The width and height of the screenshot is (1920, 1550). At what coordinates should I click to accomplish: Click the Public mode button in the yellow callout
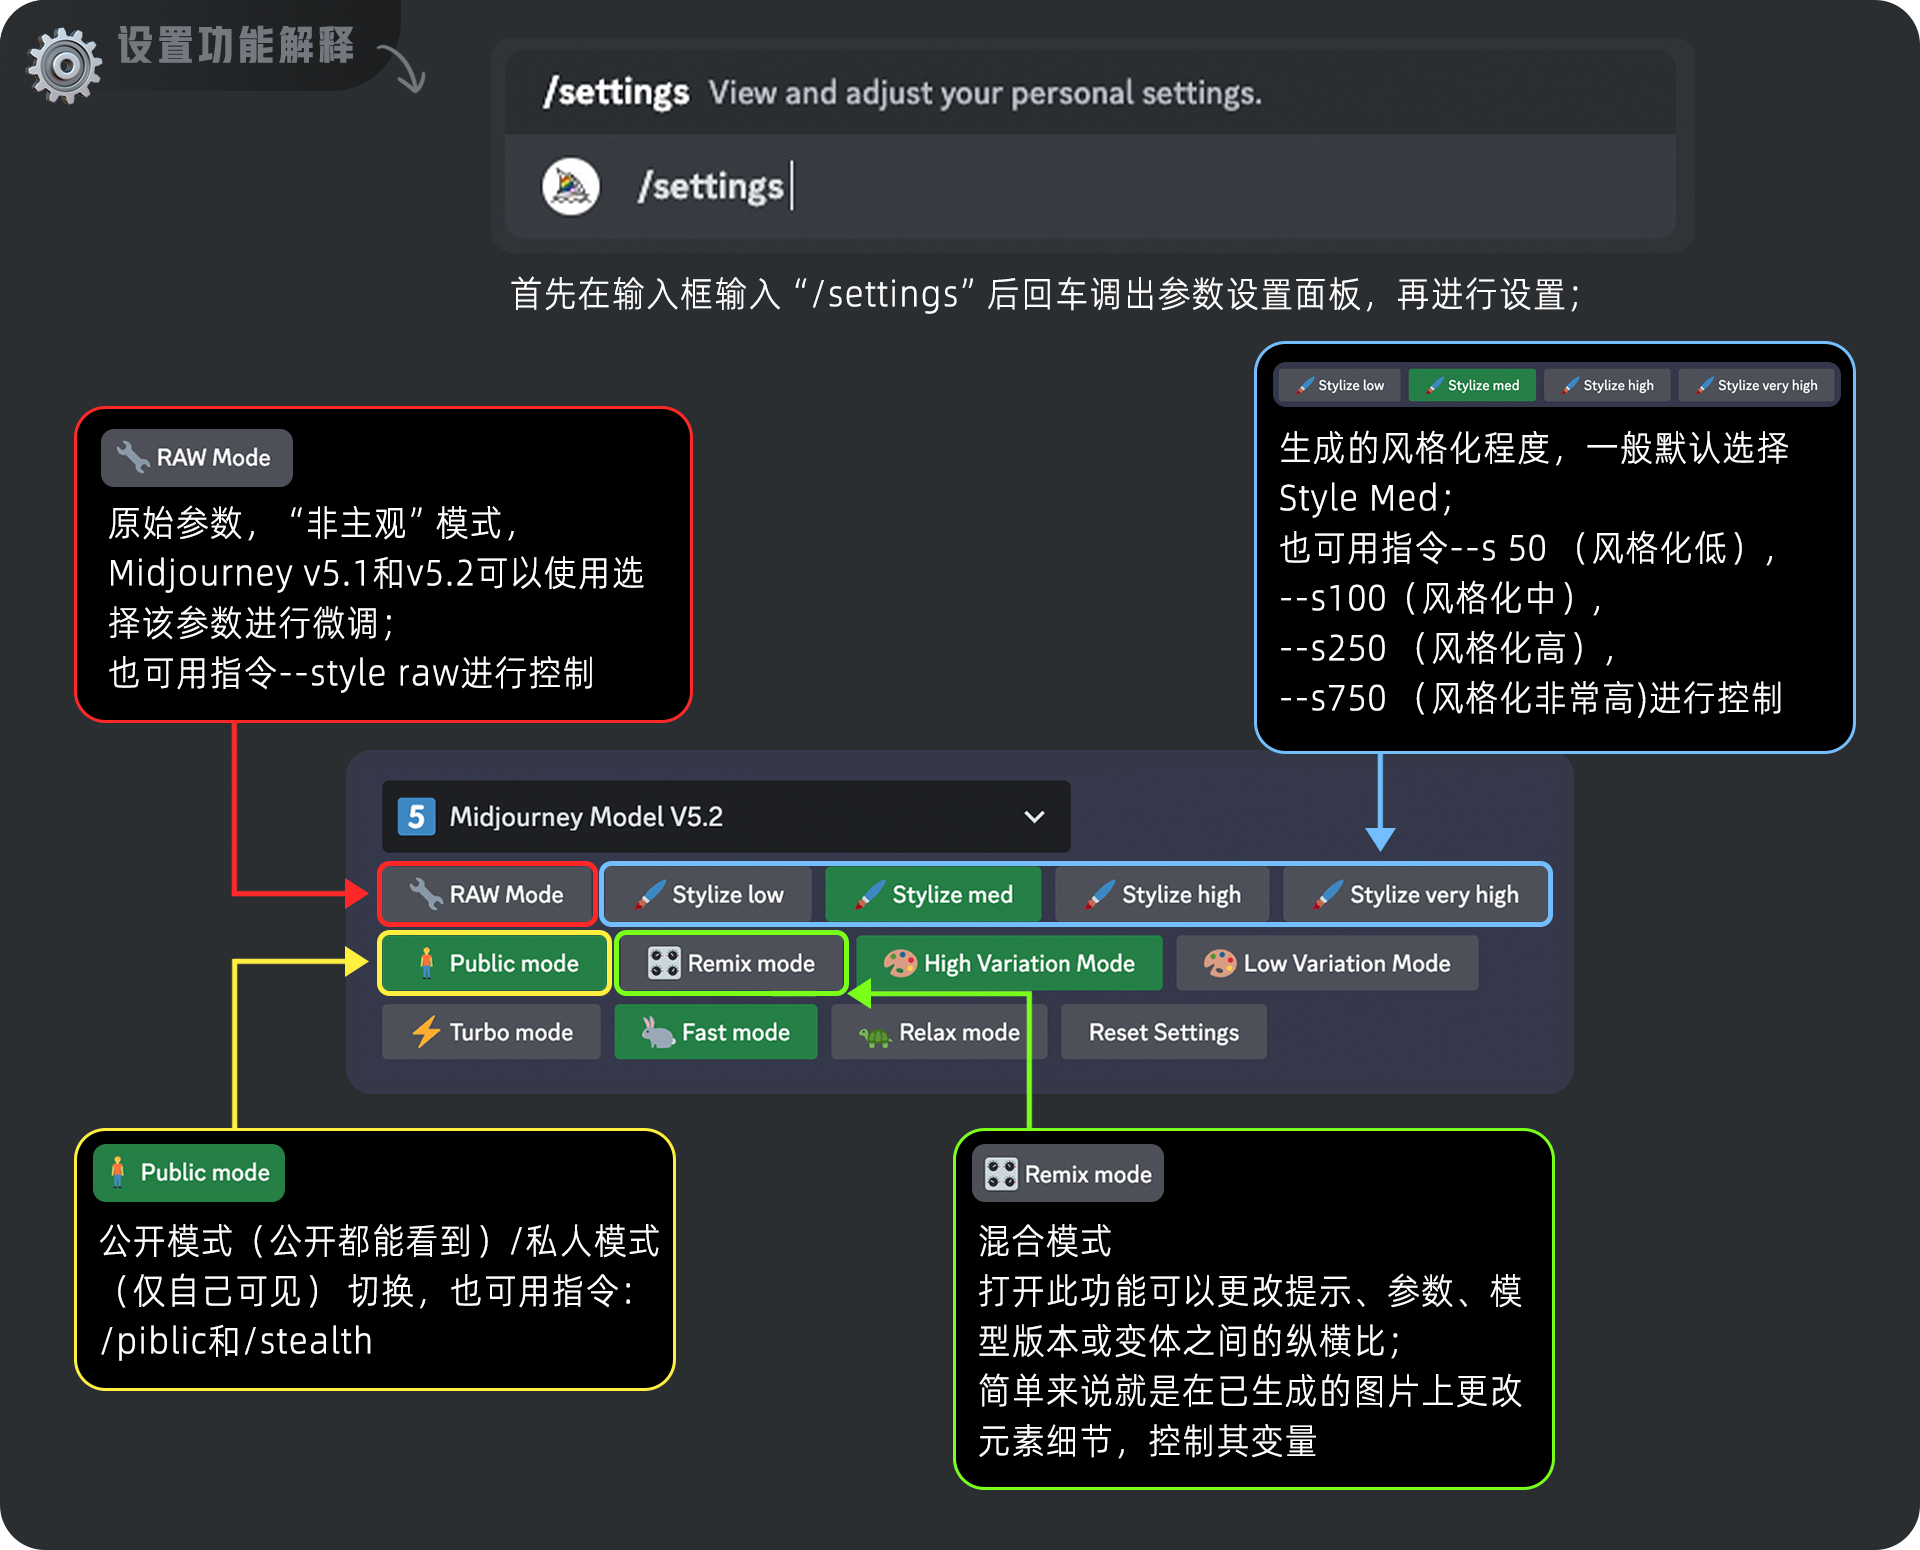click(x=189, y=1173)
